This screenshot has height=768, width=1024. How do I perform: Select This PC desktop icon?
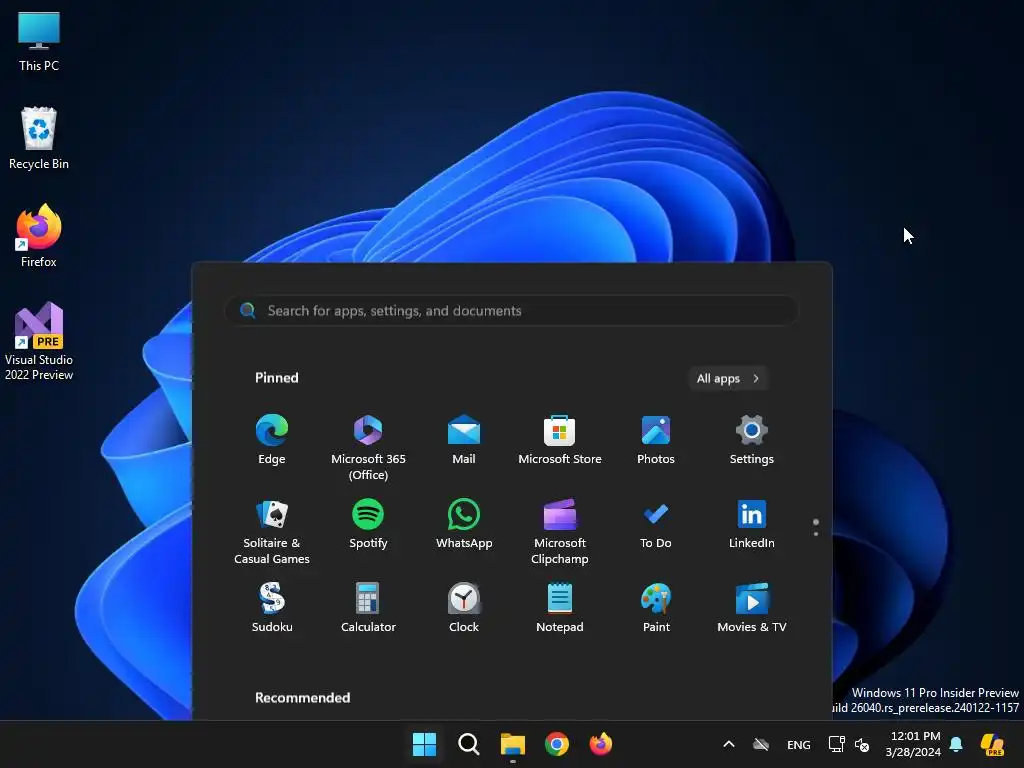[39, 40]
